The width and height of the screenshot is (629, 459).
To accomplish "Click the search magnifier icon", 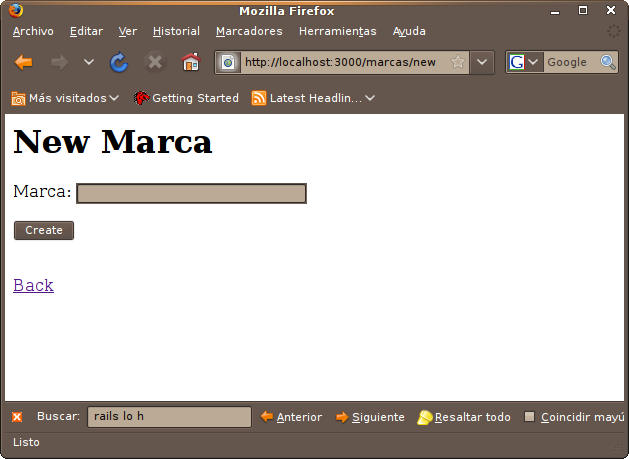I will pyautogui.click(x=608, y=62).
